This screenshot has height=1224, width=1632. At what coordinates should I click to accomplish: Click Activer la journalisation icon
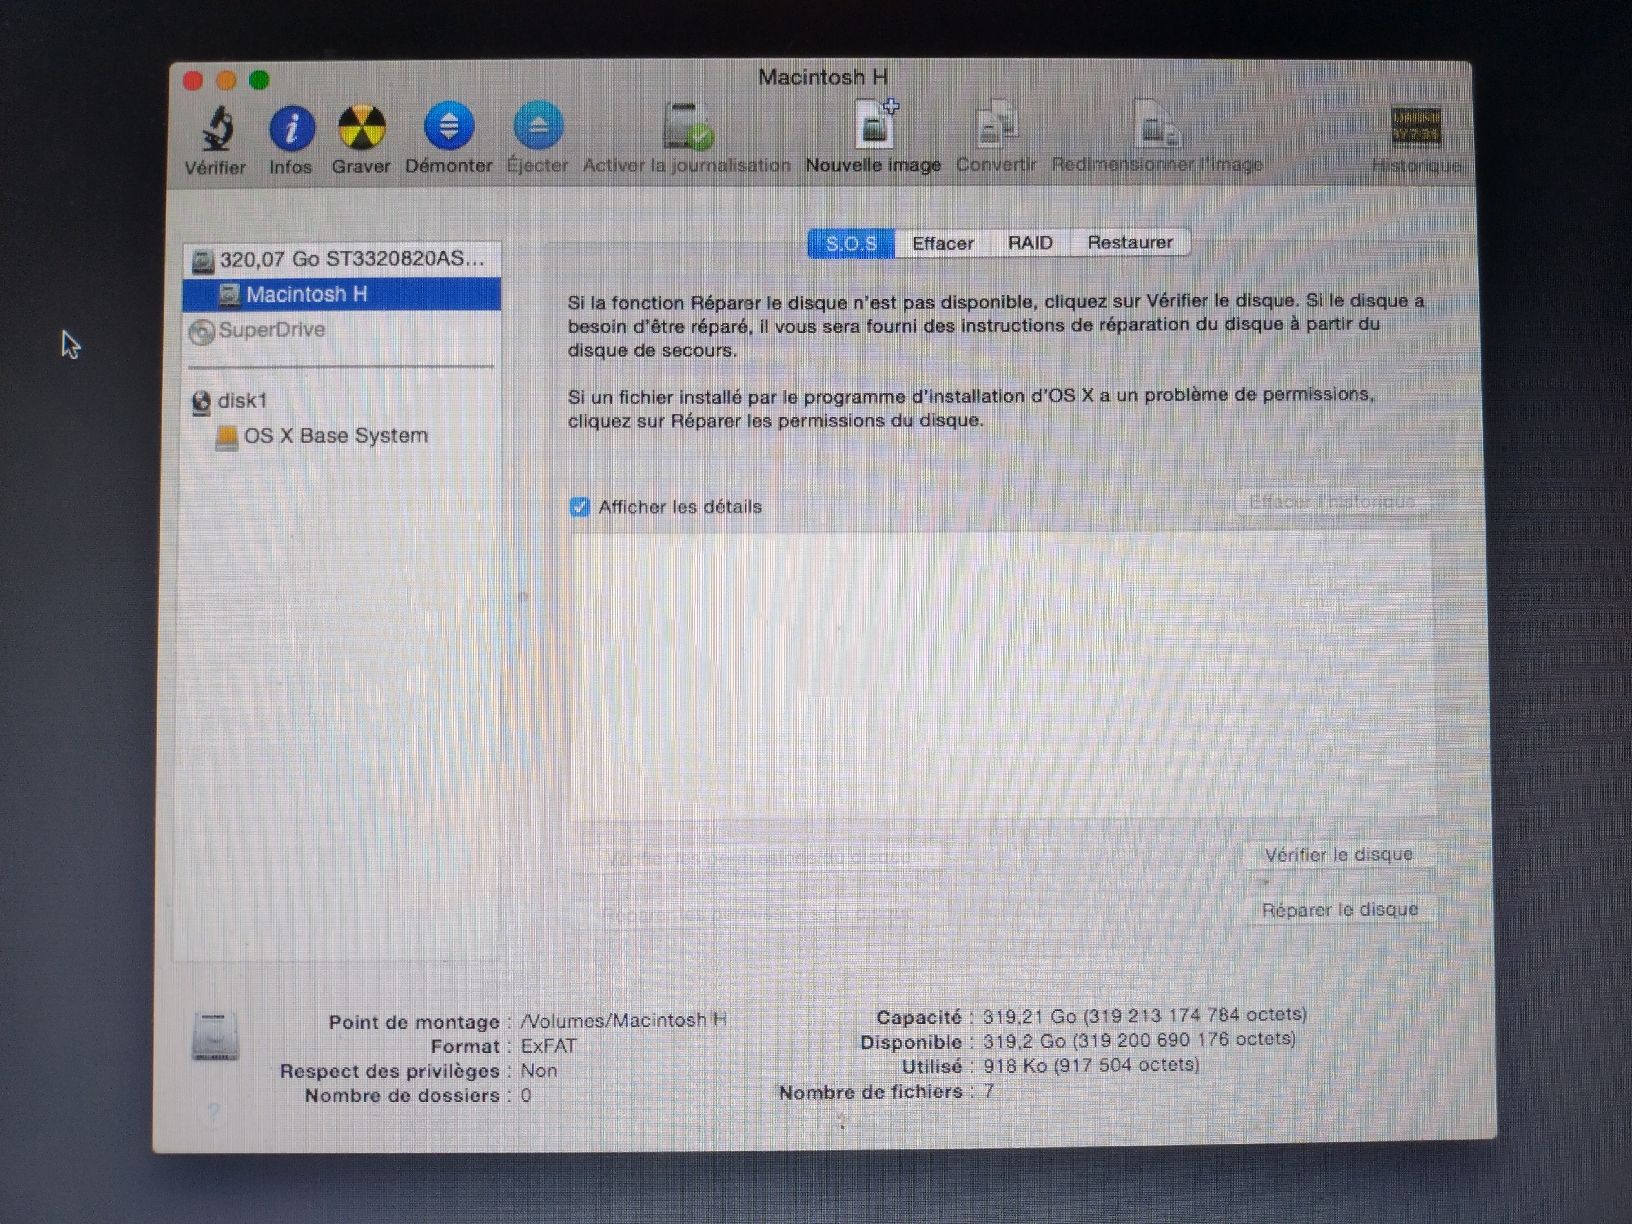(x=687, y=126)
